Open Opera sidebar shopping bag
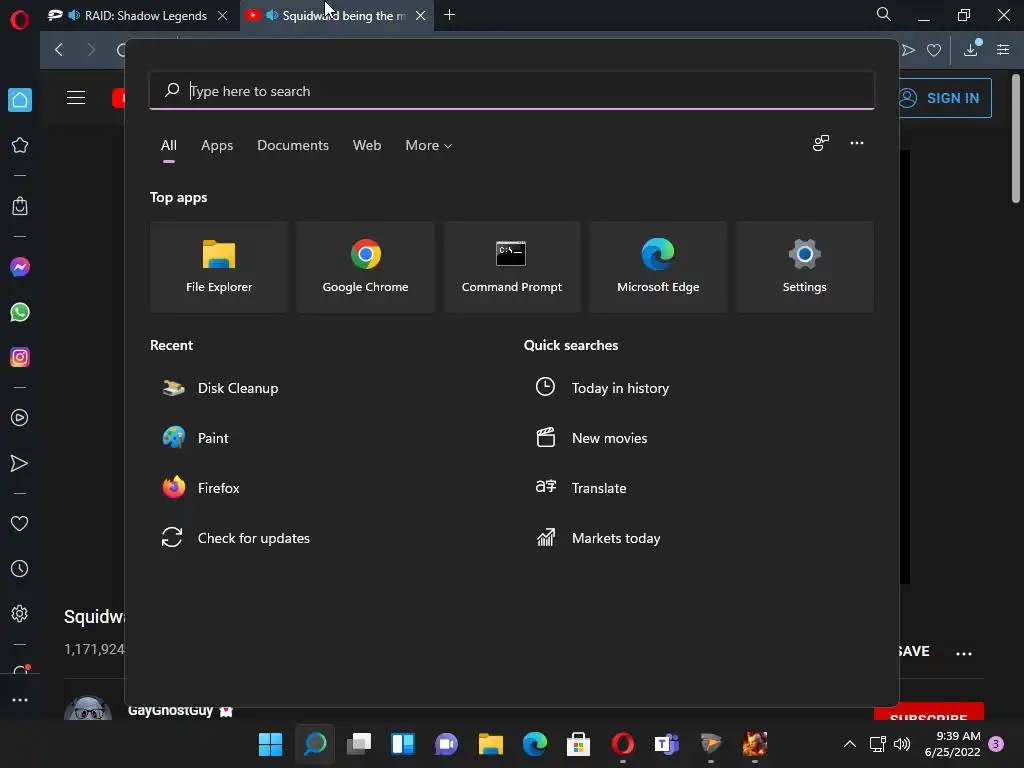Image resolution: width=1024 pixels, height=768 pixels. point(20,206)
